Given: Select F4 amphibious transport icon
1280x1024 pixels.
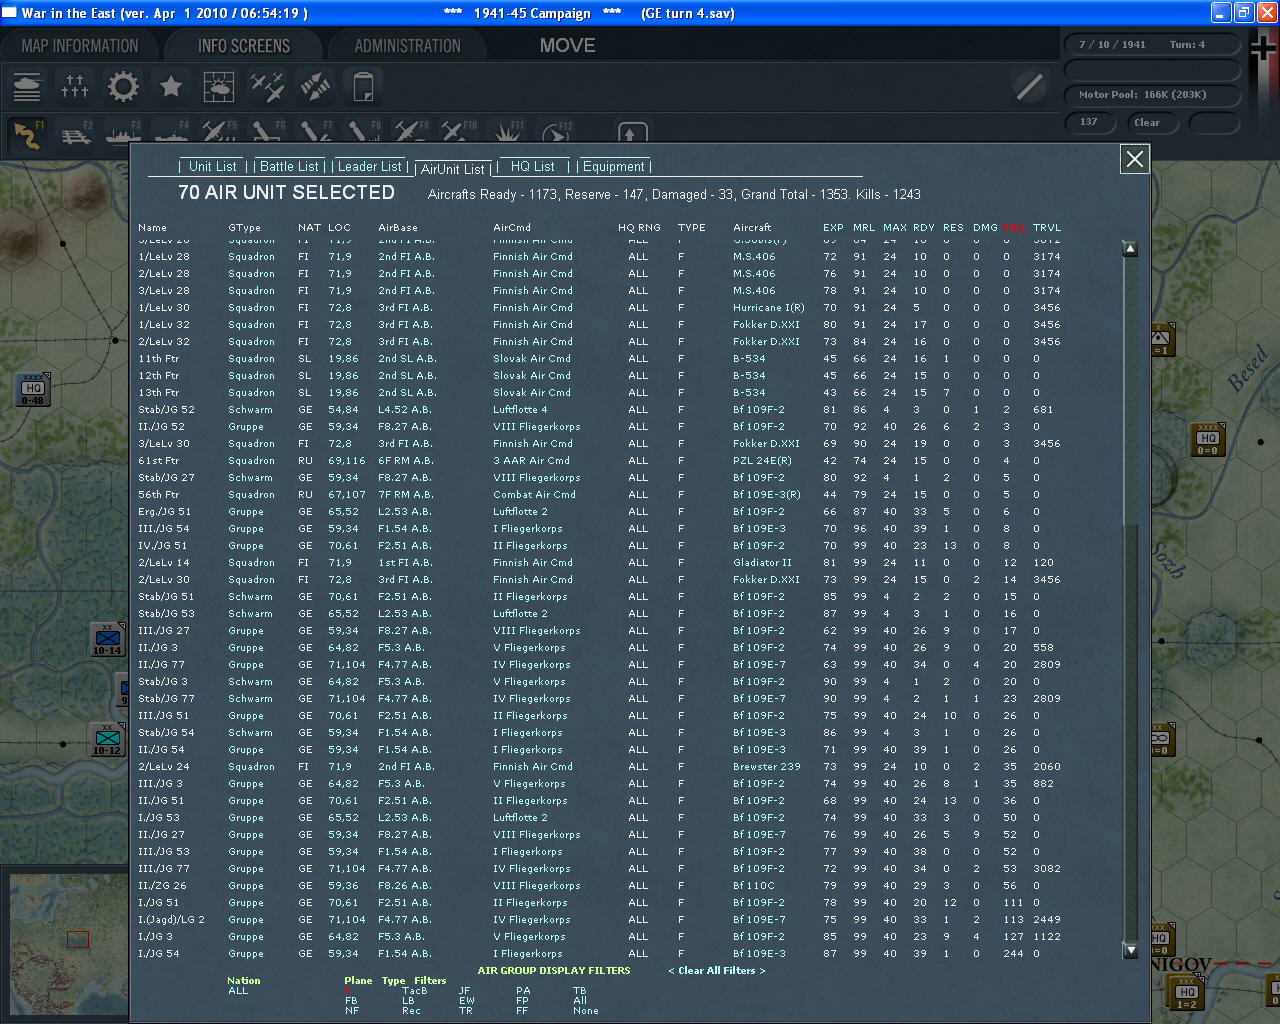Looking at the screenshot, I should click(x=171, y=132).
